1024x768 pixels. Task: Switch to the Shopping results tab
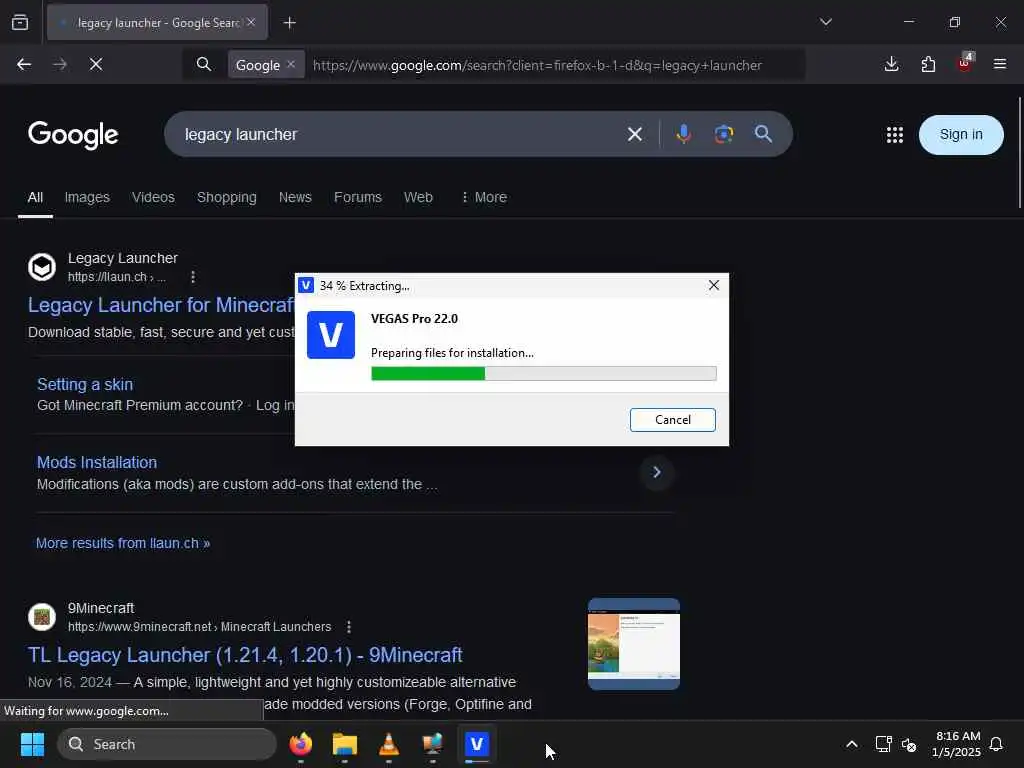227,197
